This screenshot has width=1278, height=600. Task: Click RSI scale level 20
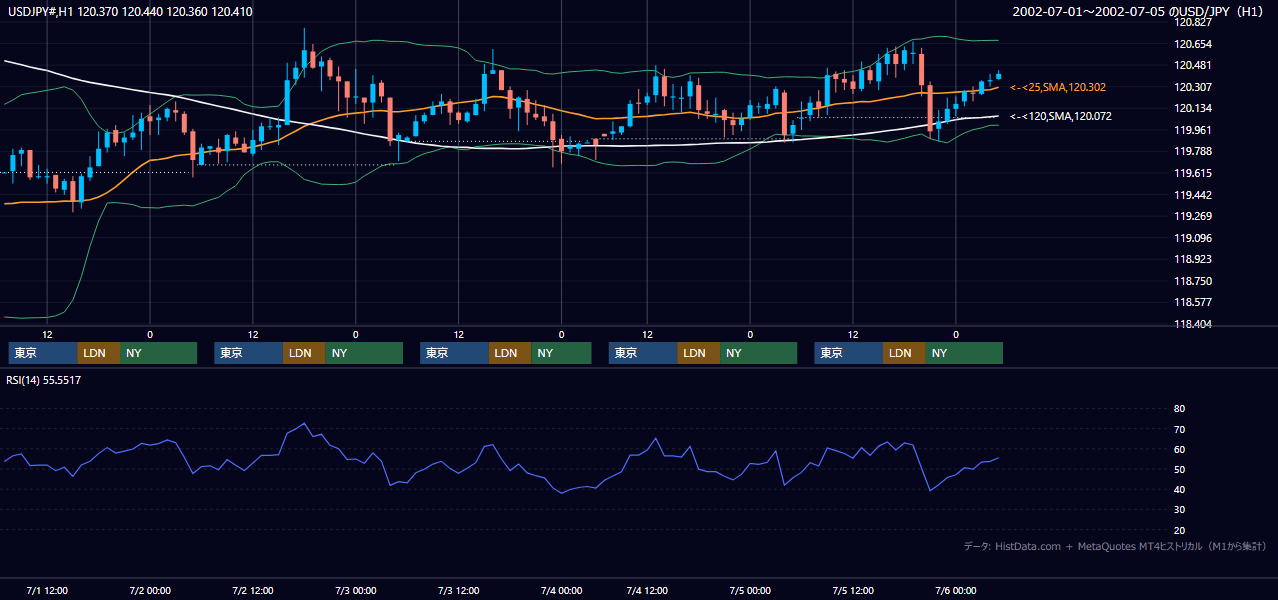coord(1179,530)
